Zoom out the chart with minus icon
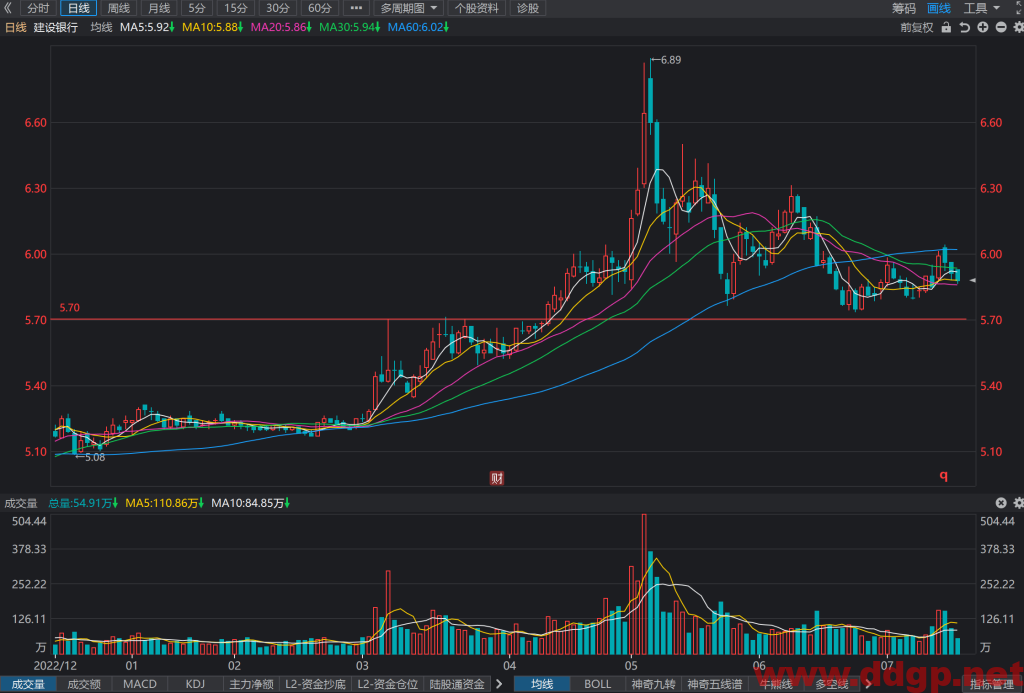1024x693 pixels. click(1001, 27)
